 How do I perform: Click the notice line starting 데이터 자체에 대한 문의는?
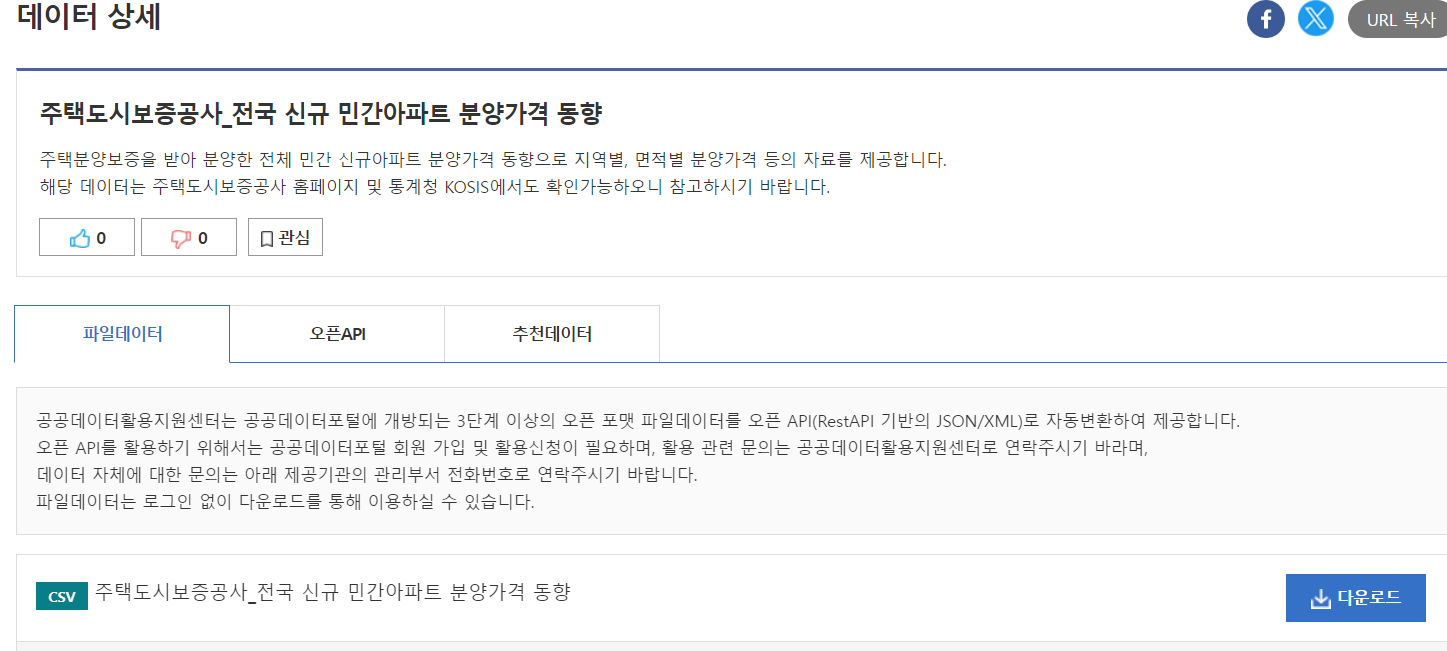(367, 474)
